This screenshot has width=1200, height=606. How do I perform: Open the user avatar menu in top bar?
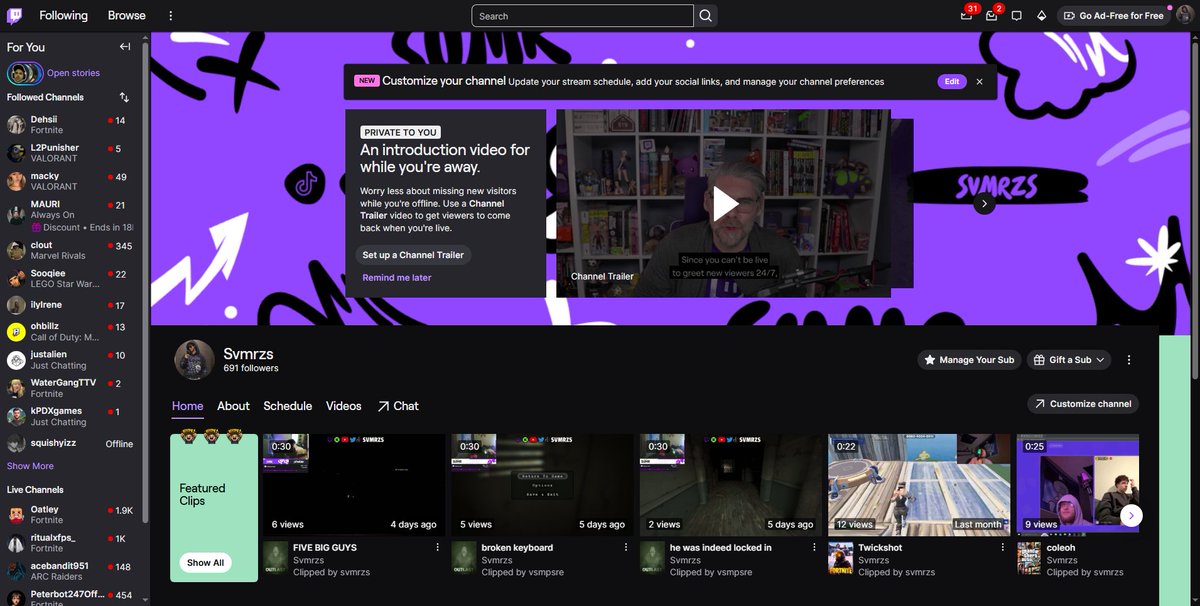pos(1184,15)
